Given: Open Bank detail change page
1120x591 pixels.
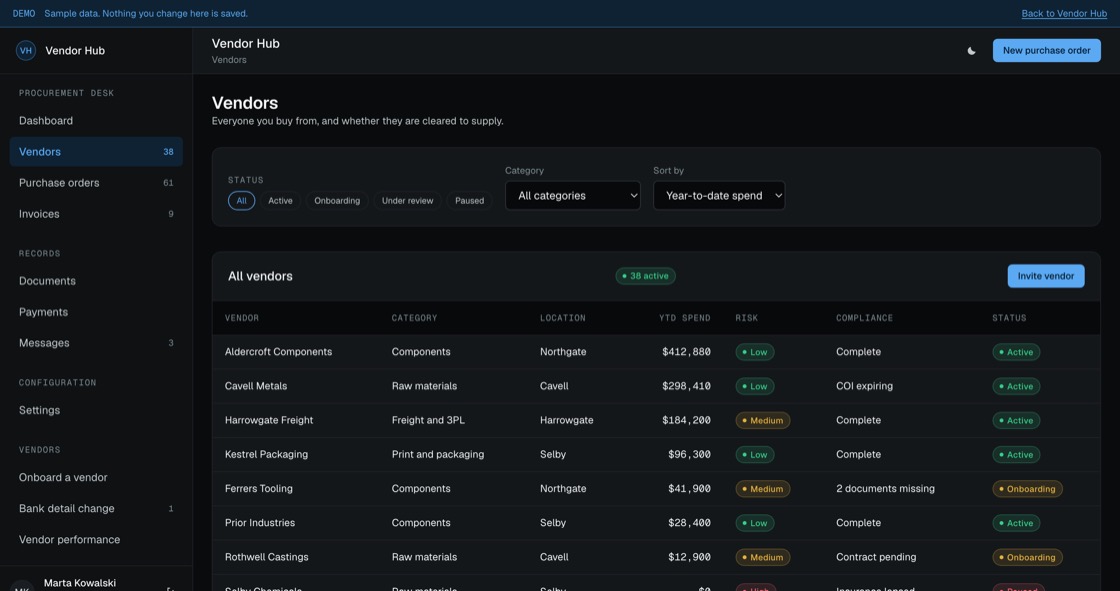Looking at the screenshot, I should pyautogui.click(x=96, y=509).
